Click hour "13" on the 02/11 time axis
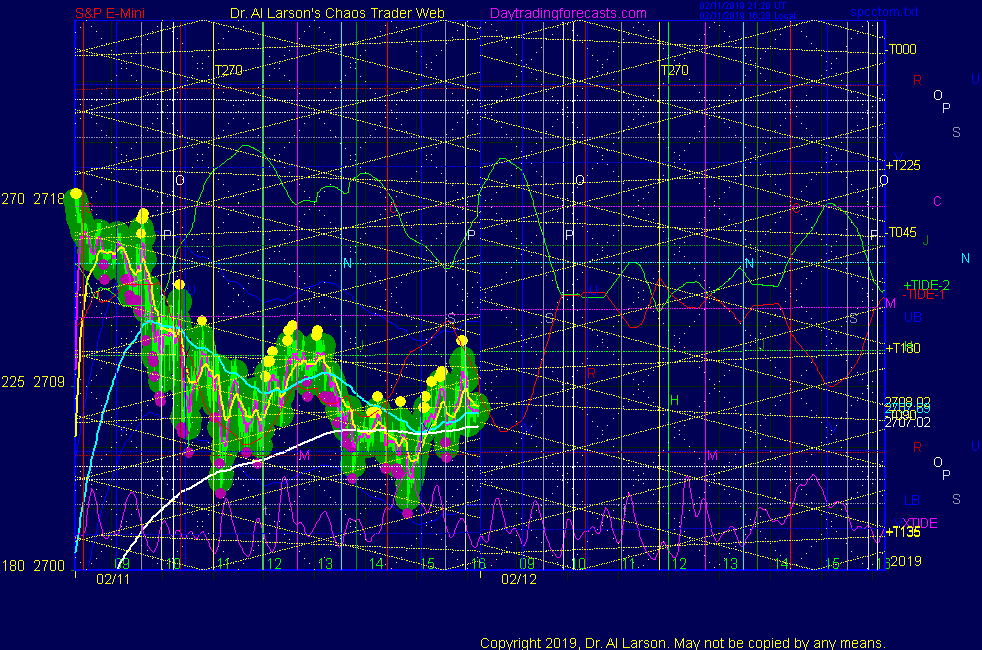The width and height of the screenshot is (982, 650). click(325, 564)
